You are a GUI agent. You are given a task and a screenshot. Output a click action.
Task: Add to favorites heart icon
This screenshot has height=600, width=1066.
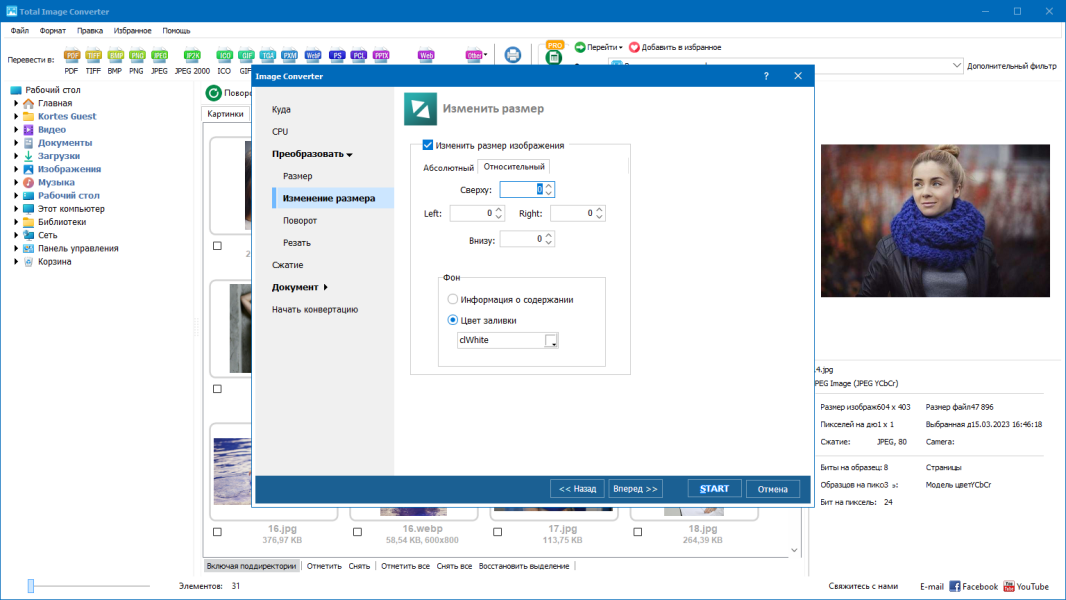634,47
